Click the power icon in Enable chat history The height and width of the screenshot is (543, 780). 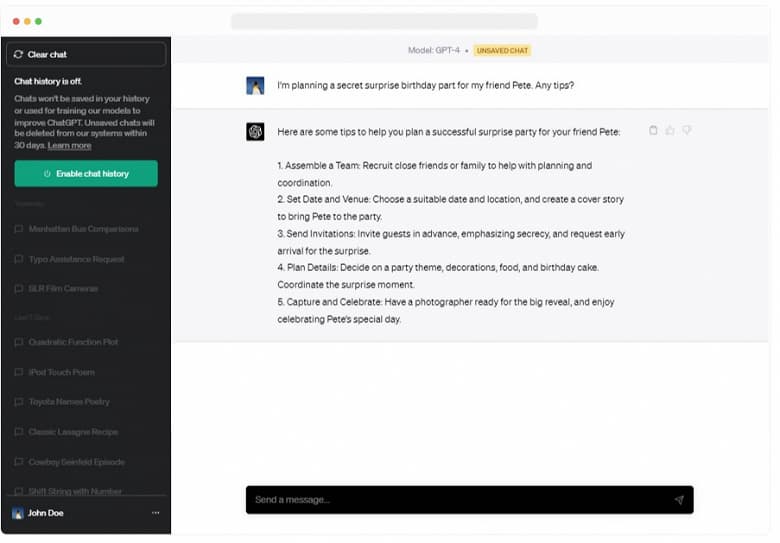pyautogui.click(x=47, y=174)
